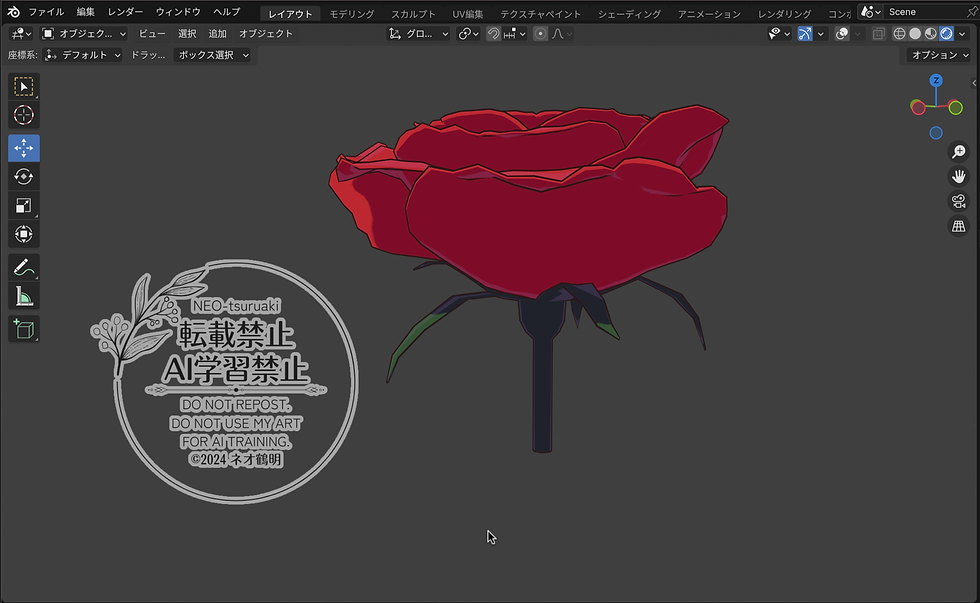
Task: Switch perspective/orthographic with the grid icon
Action: click(x=958, y=226)
